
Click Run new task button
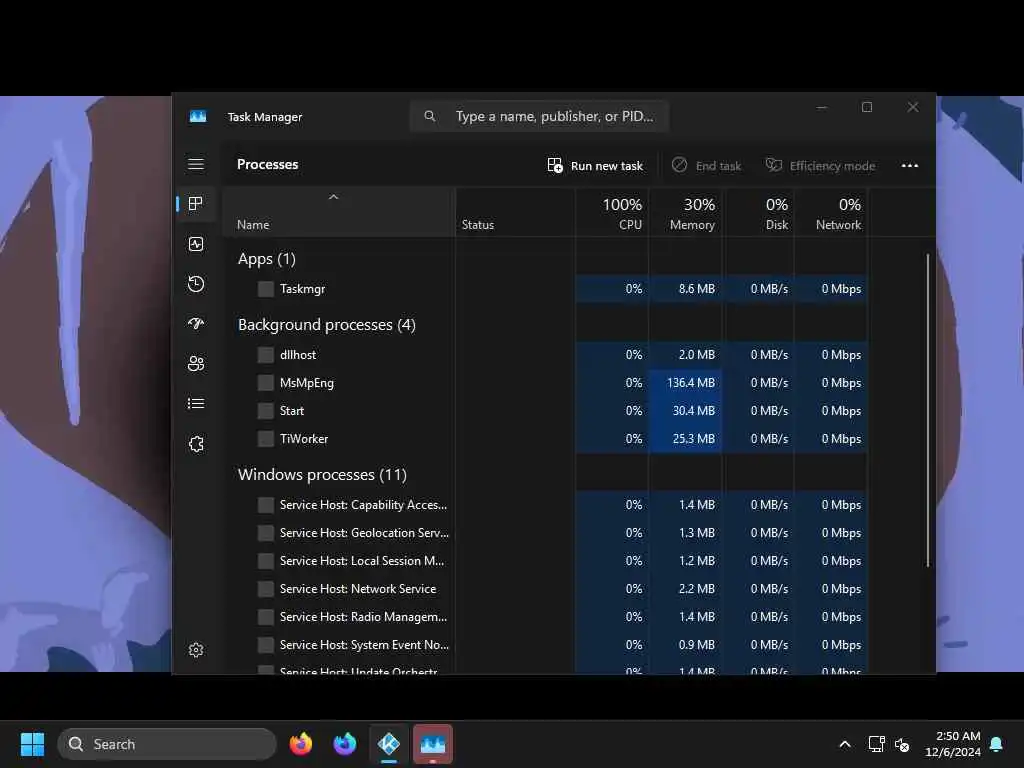tap(595, 165)
